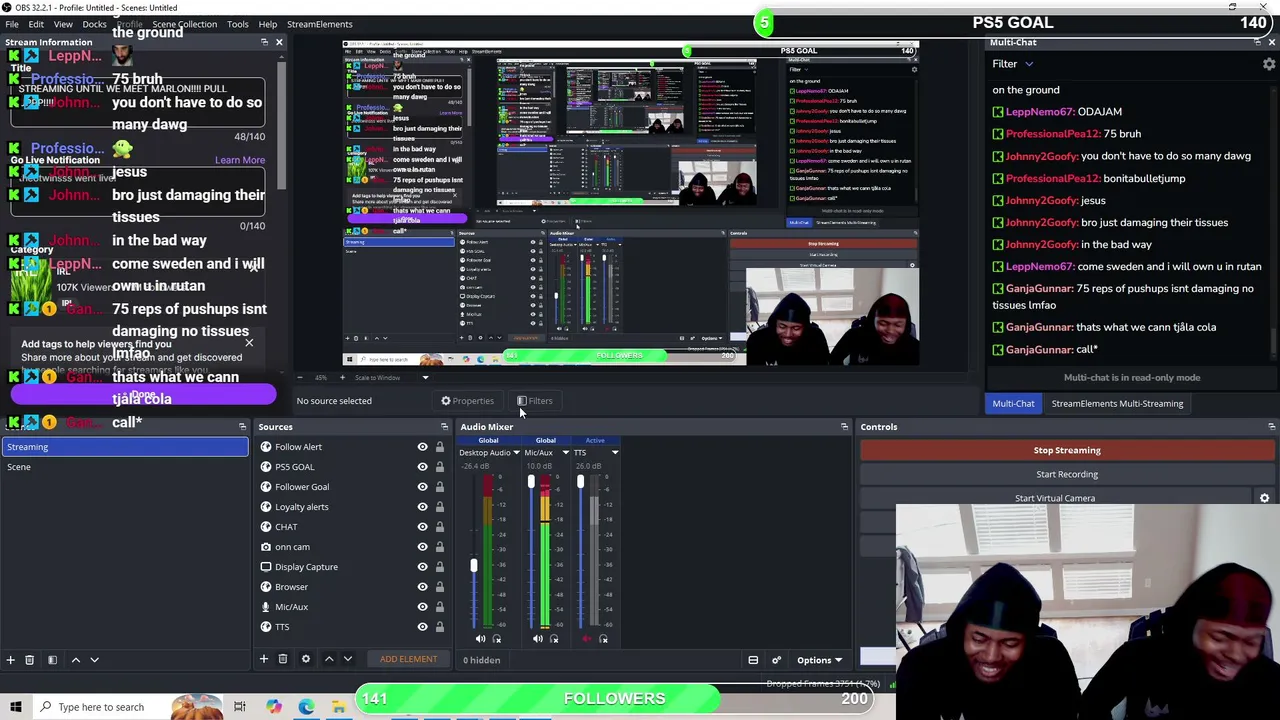The width and height of the screenshot is (1280, 720).
Task: Hide the onn cam source
Action: coord(422,547)
